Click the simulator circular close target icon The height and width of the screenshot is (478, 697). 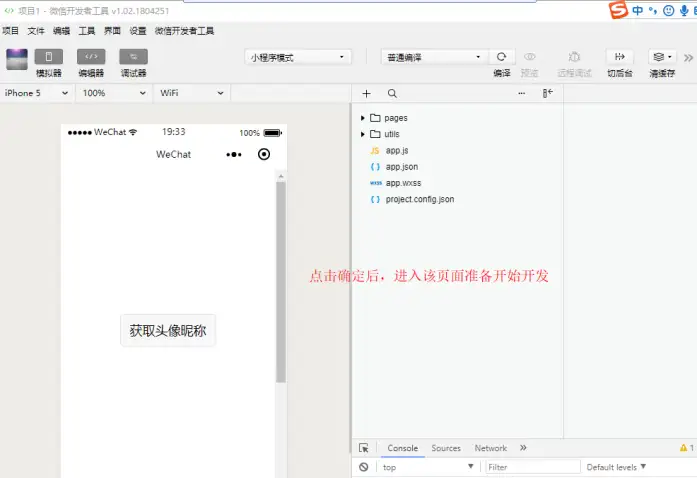click(x=264, y=154)
